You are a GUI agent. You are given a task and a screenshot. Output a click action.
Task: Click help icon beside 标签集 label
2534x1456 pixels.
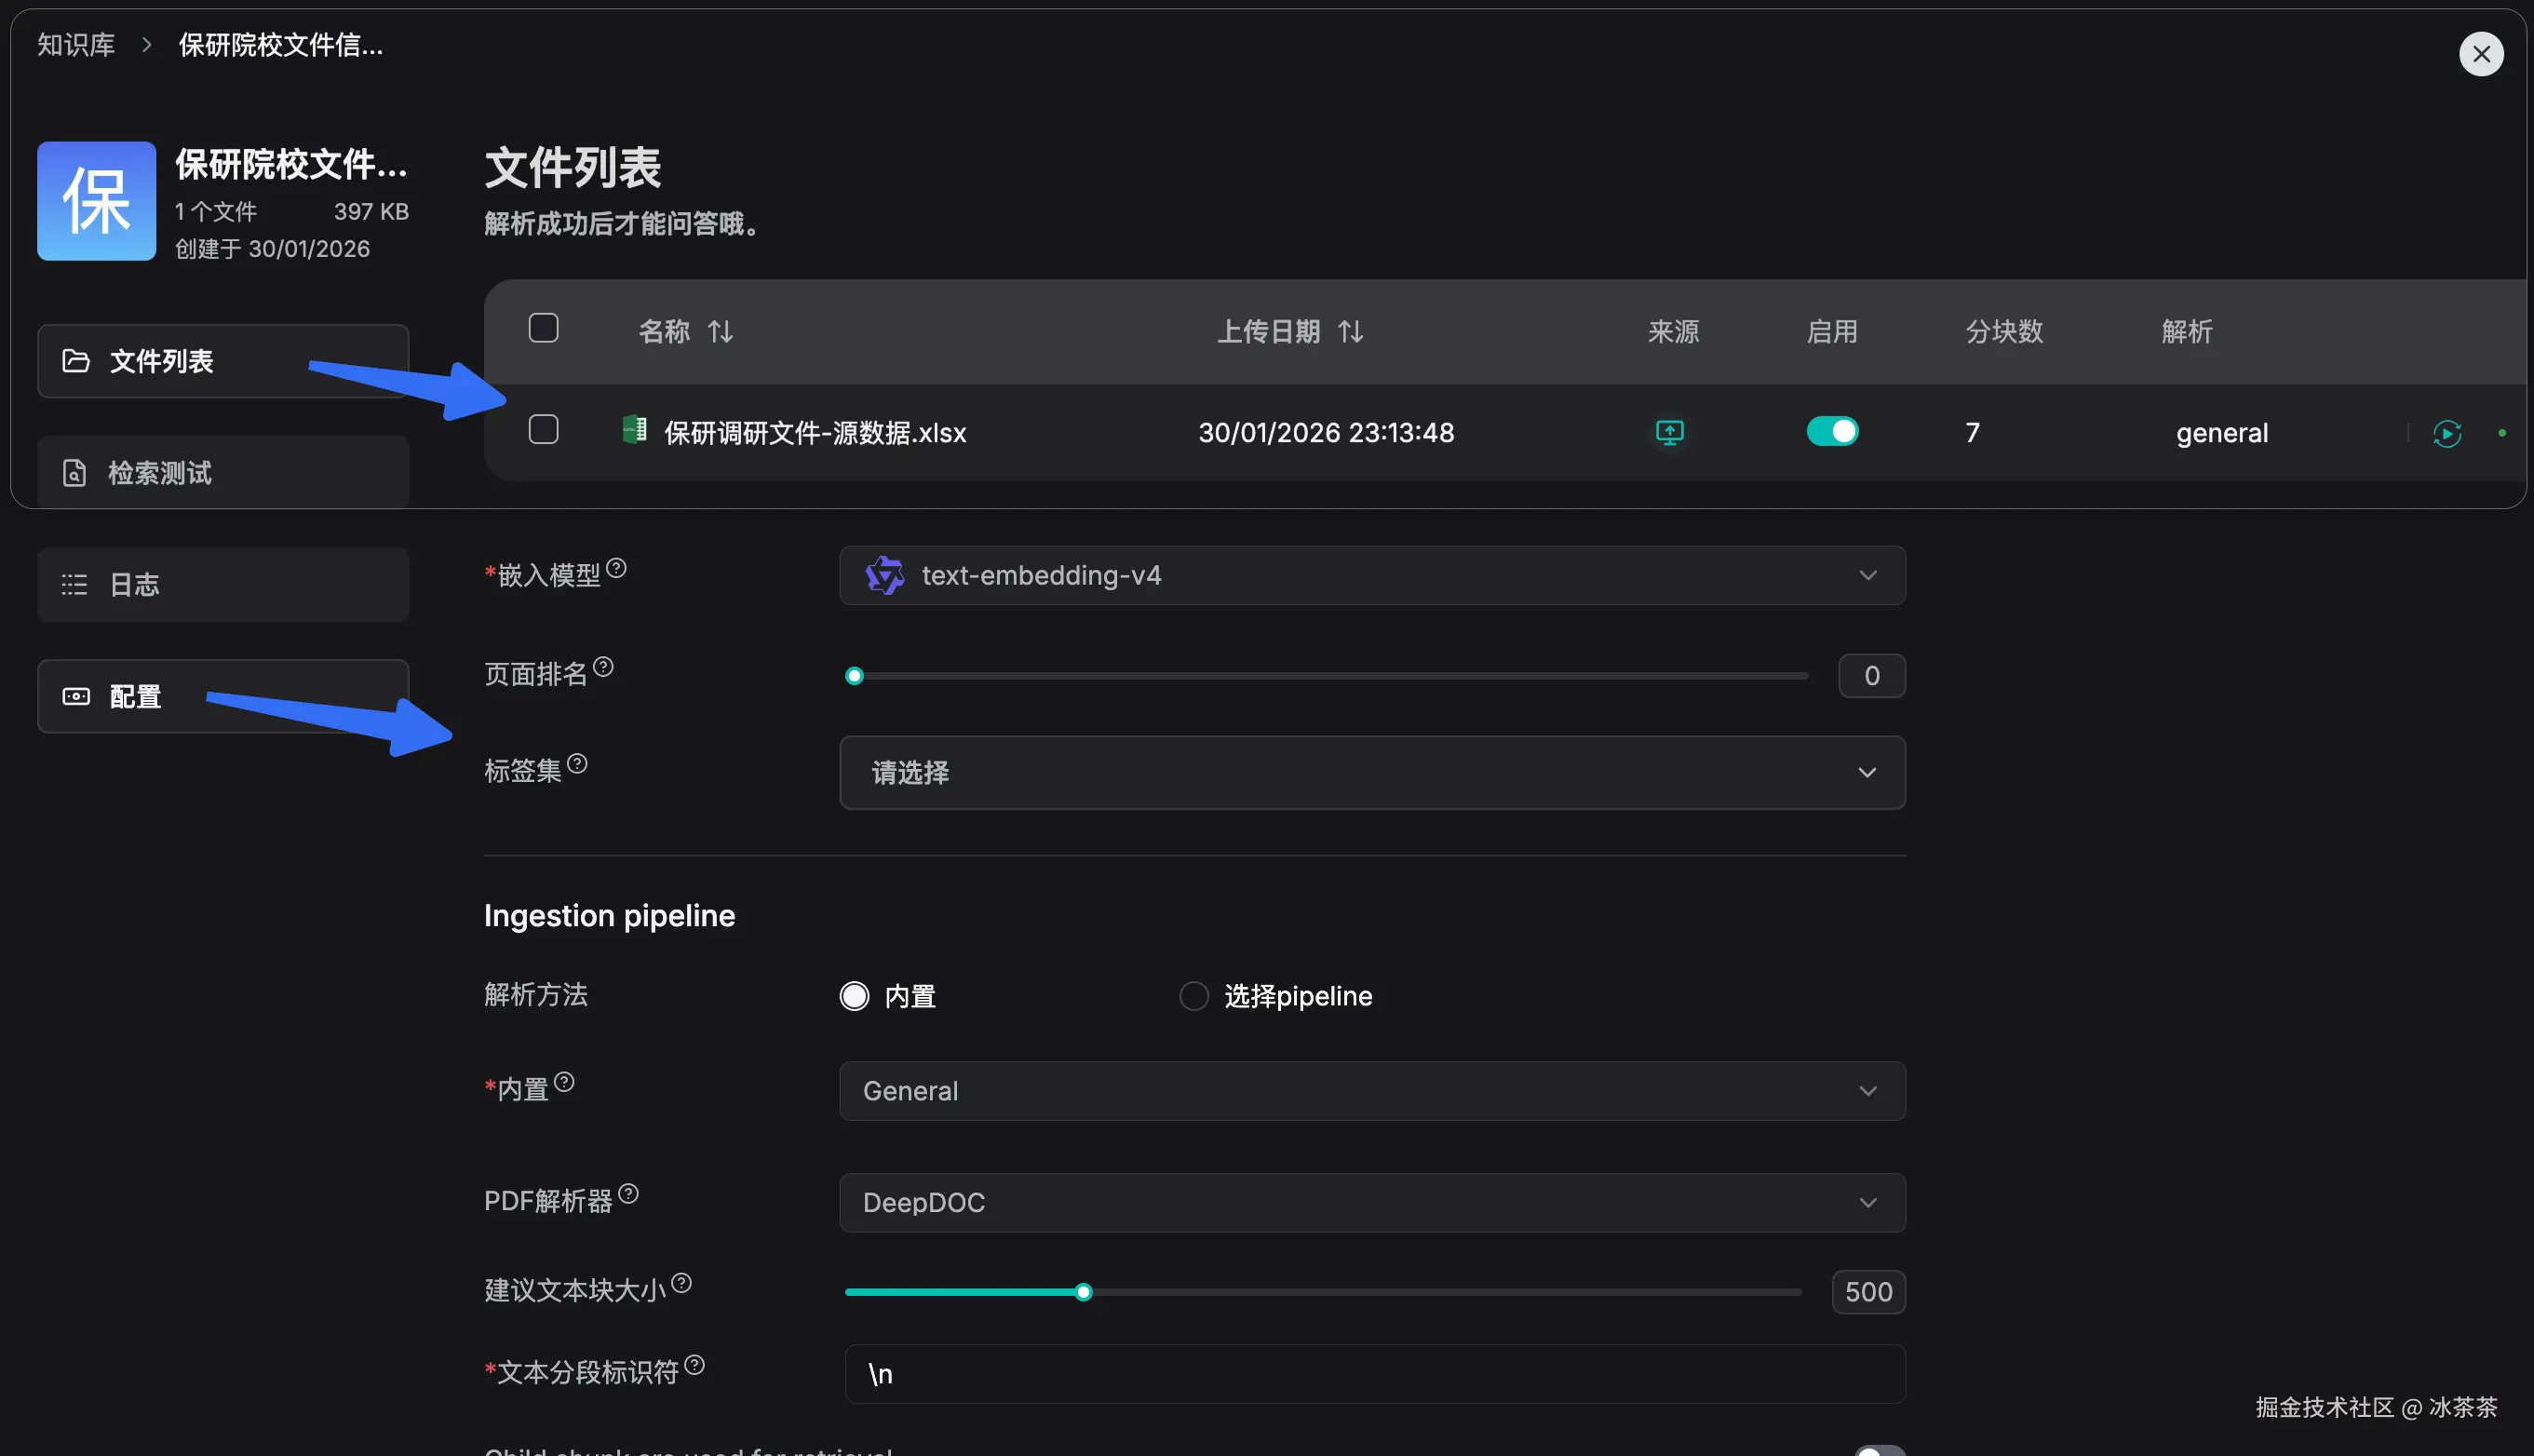click(x=577, y=764)
